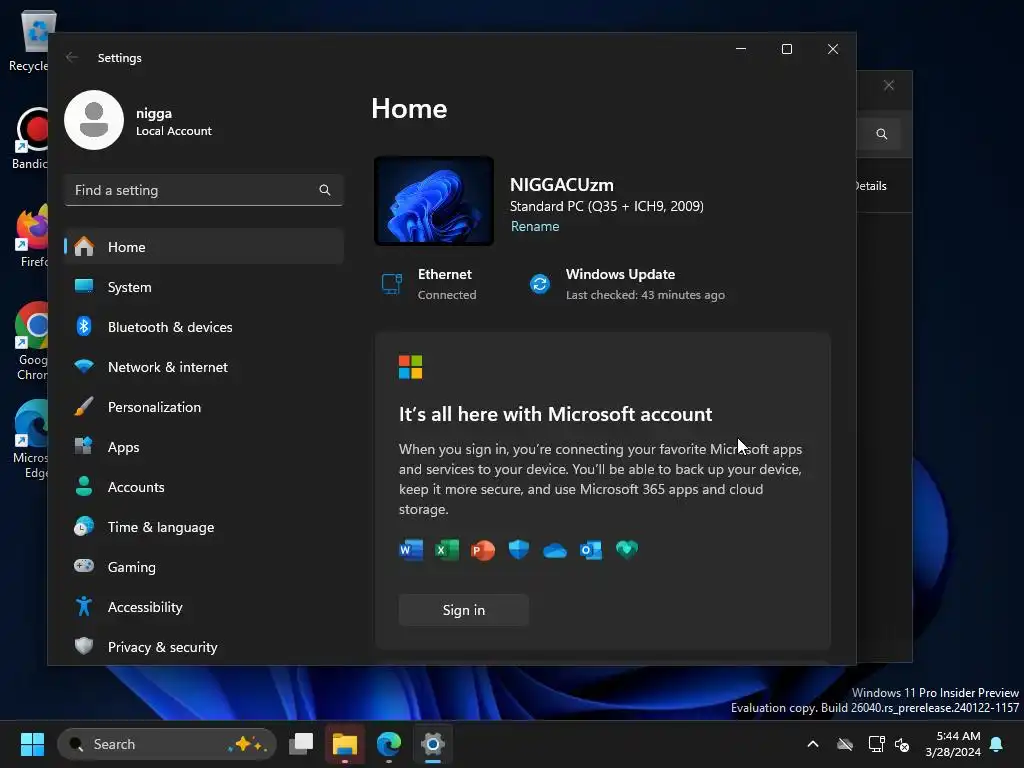Expand the hidden icons tray chevron
1024x768 pixels.
(813, 744)
